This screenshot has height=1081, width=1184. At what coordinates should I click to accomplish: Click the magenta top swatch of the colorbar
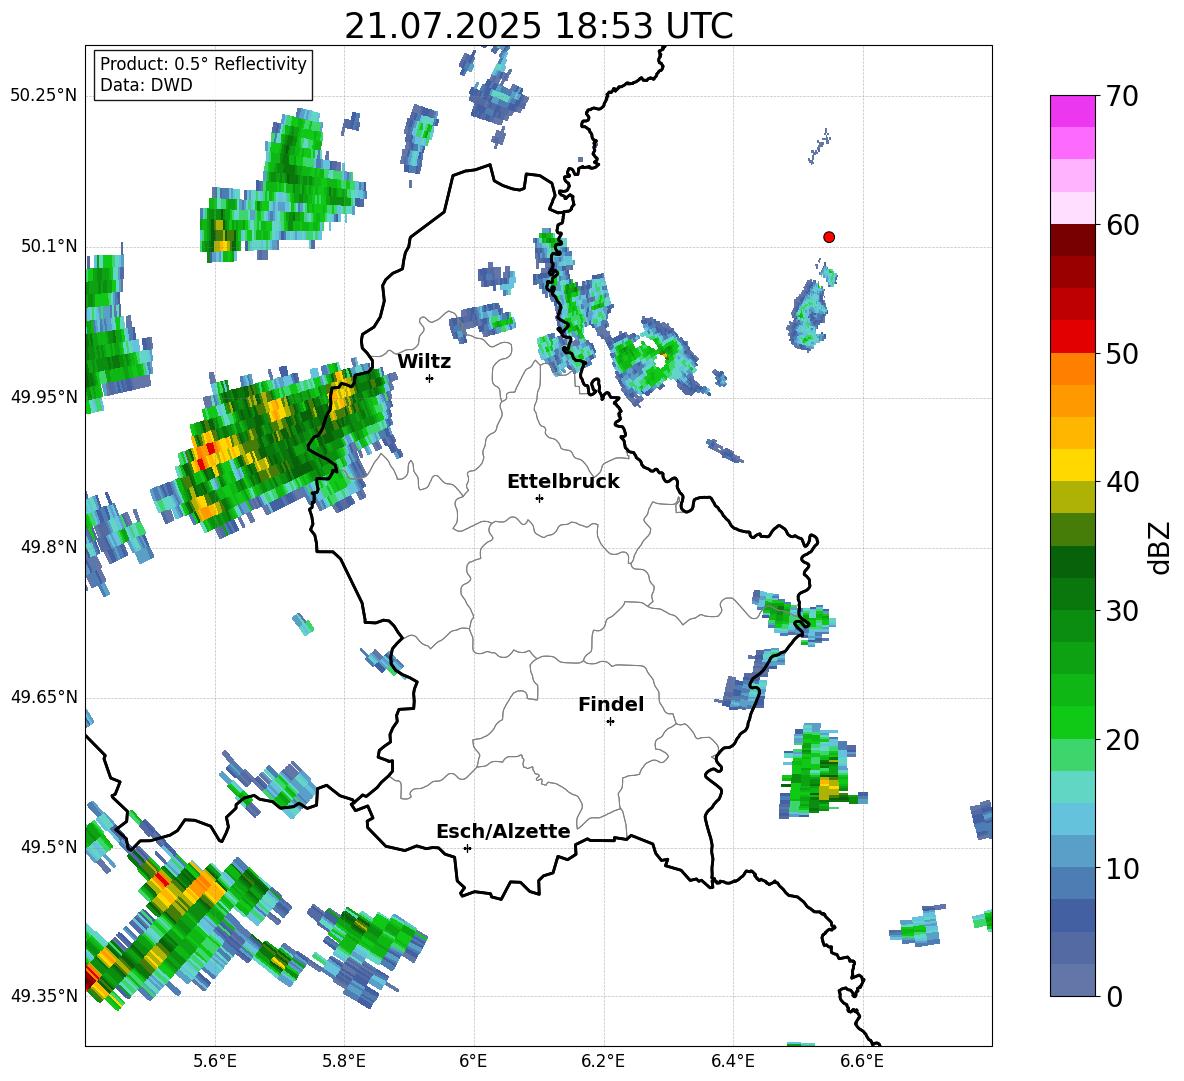coord(1072,111)
